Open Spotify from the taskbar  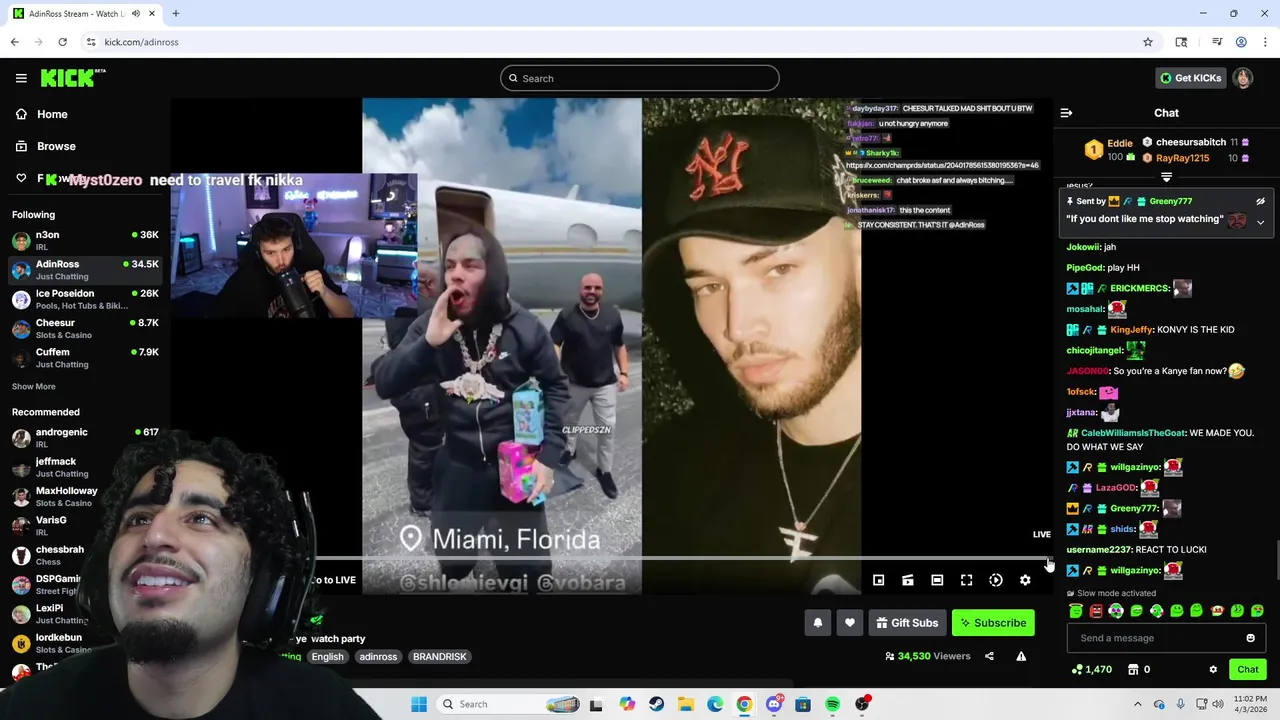point(832,704)
